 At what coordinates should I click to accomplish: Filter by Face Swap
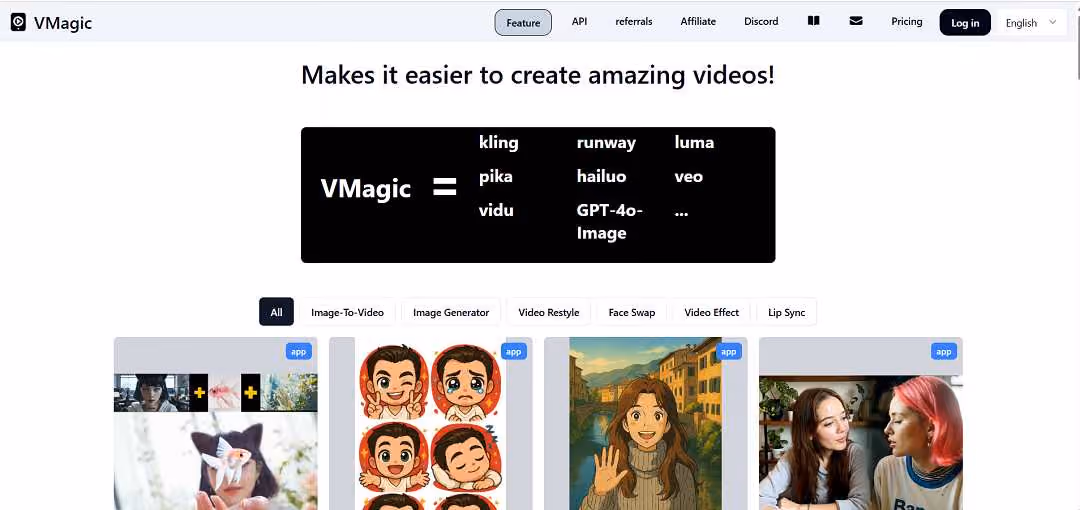pos(632,312)
